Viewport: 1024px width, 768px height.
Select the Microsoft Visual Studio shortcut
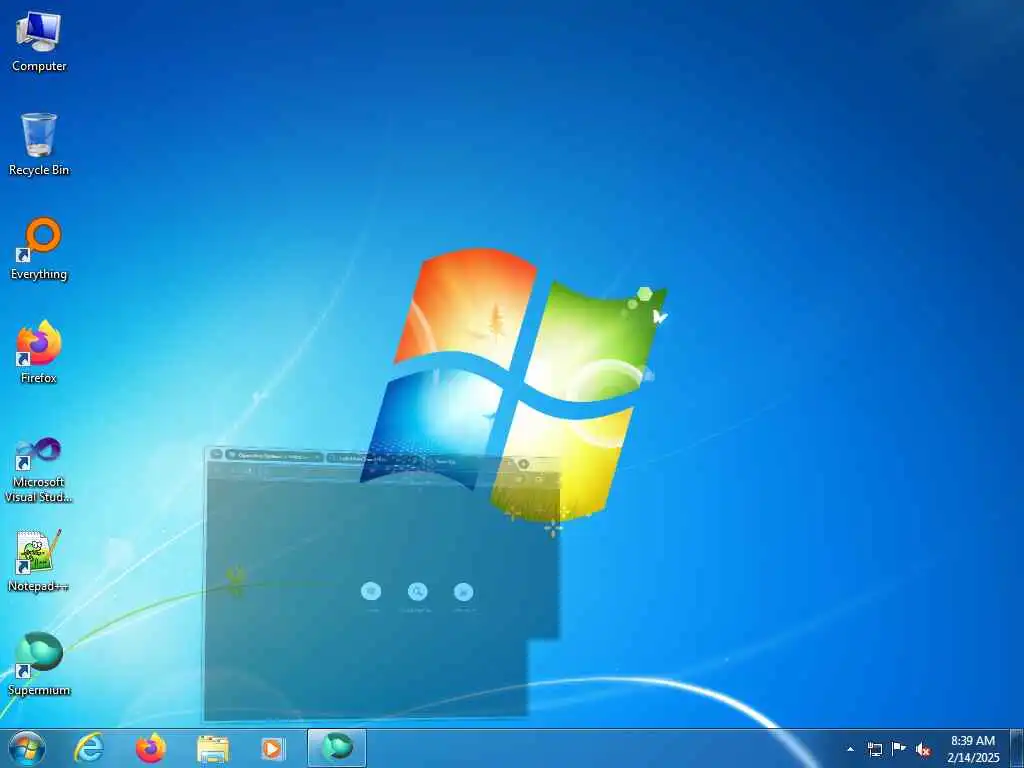pos(39,470)
